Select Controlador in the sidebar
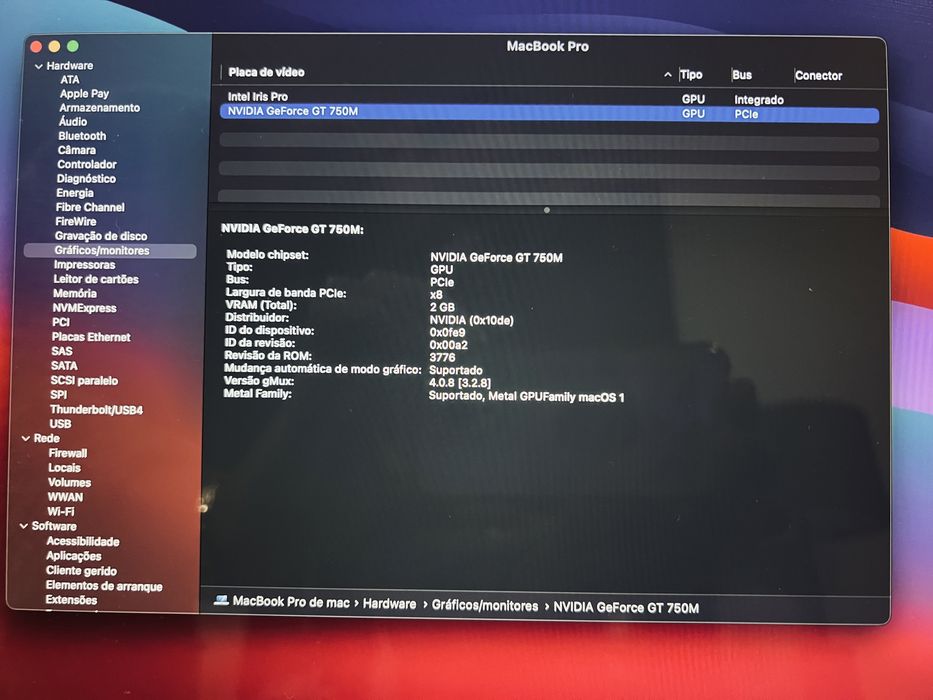Viewport: 933px width, 700px height. click(86, 165)
